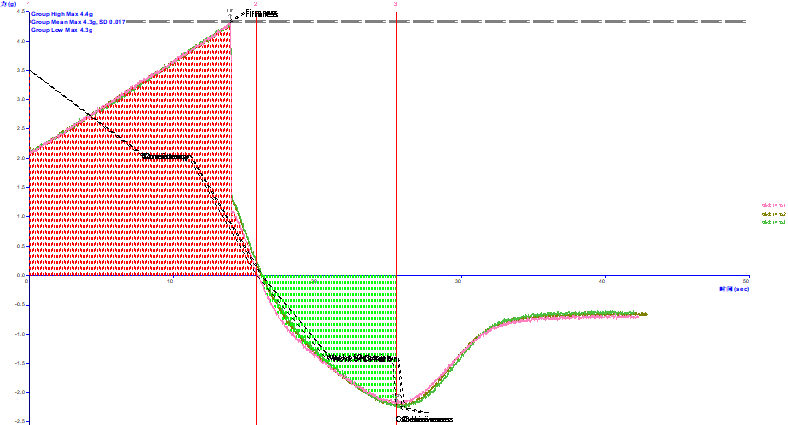Click the Group Low Max 4.3g label
Image resolution: width=788 pixels, height=425 pixels.
tap(61, 30)
